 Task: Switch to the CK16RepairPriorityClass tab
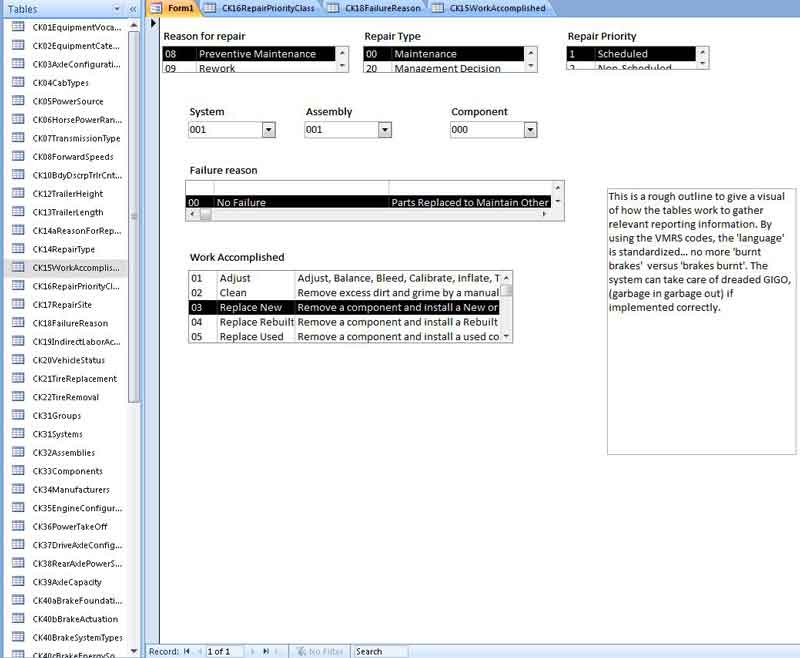point(260,8)
